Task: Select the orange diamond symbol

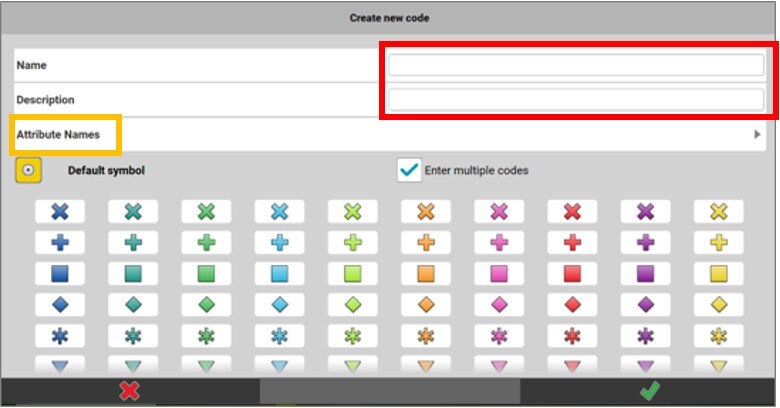Action: pos(426,304)
